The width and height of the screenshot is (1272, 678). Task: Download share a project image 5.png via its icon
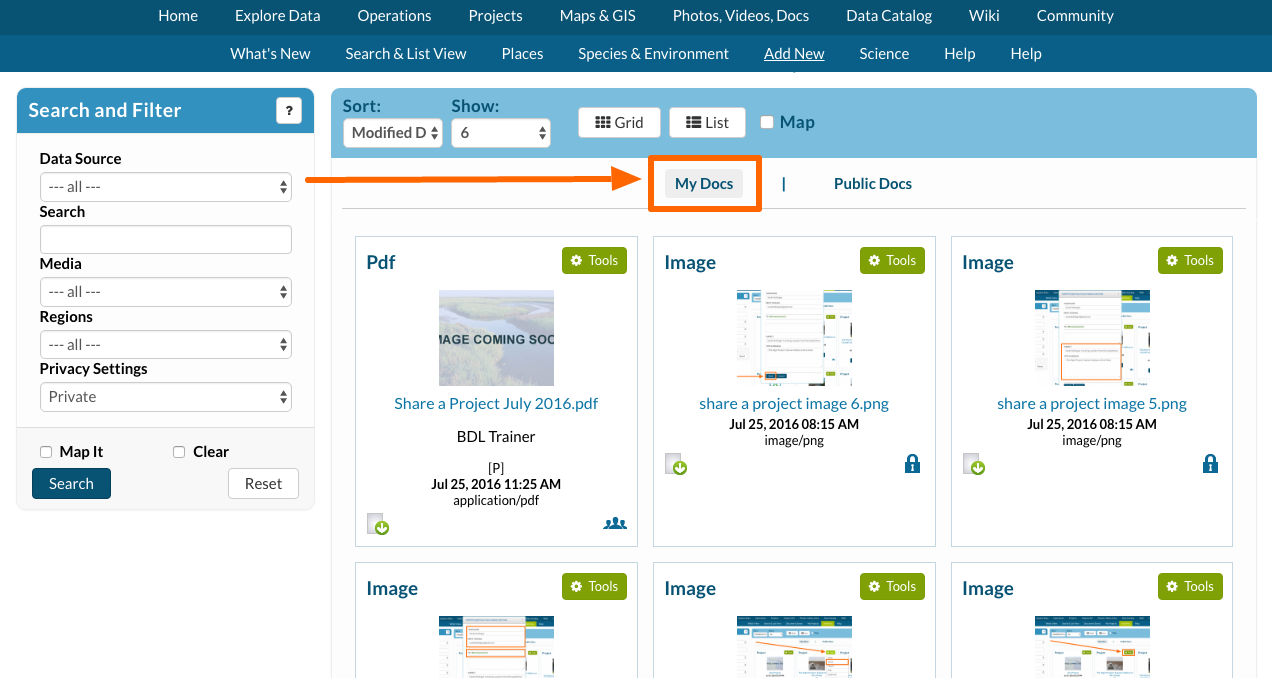click(x=974, y=464)
